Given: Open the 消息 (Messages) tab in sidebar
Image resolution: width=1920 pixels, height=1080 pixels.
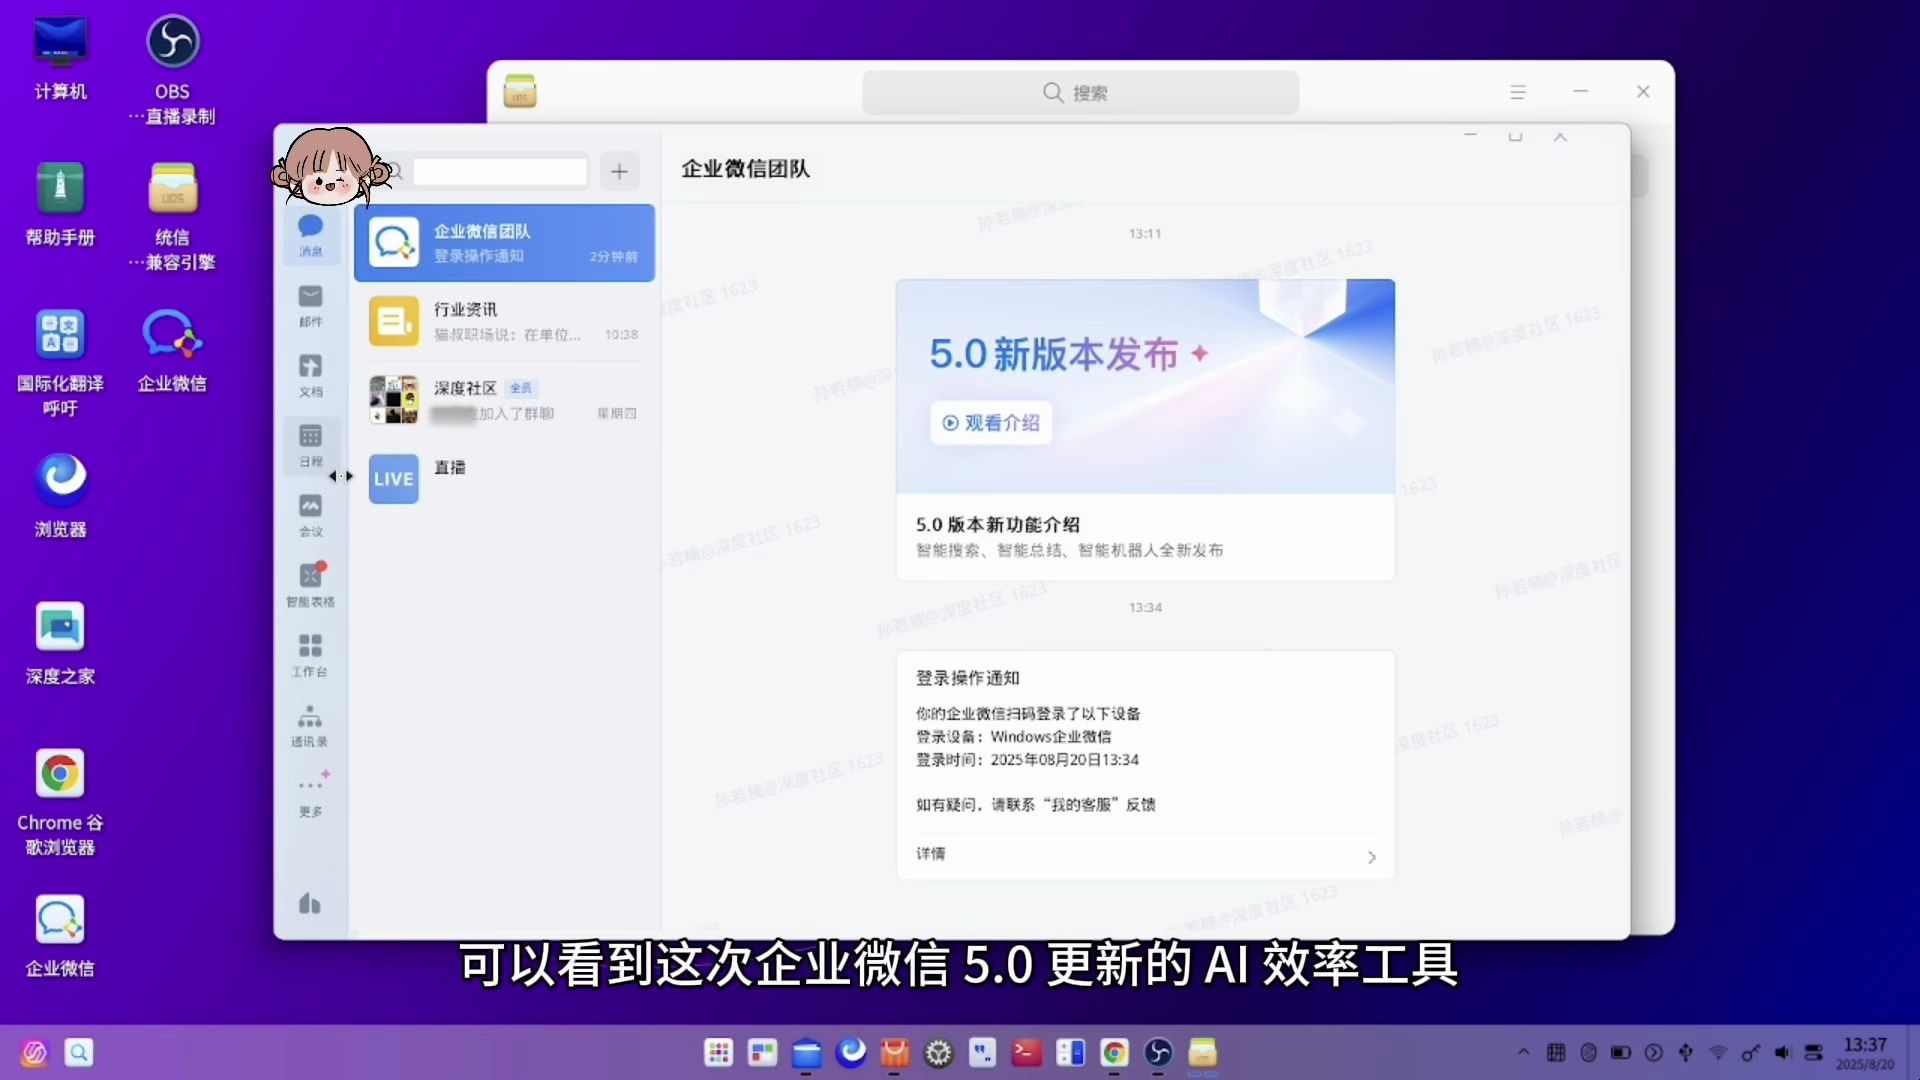Looking at the screenshot, I should [311, 236].
